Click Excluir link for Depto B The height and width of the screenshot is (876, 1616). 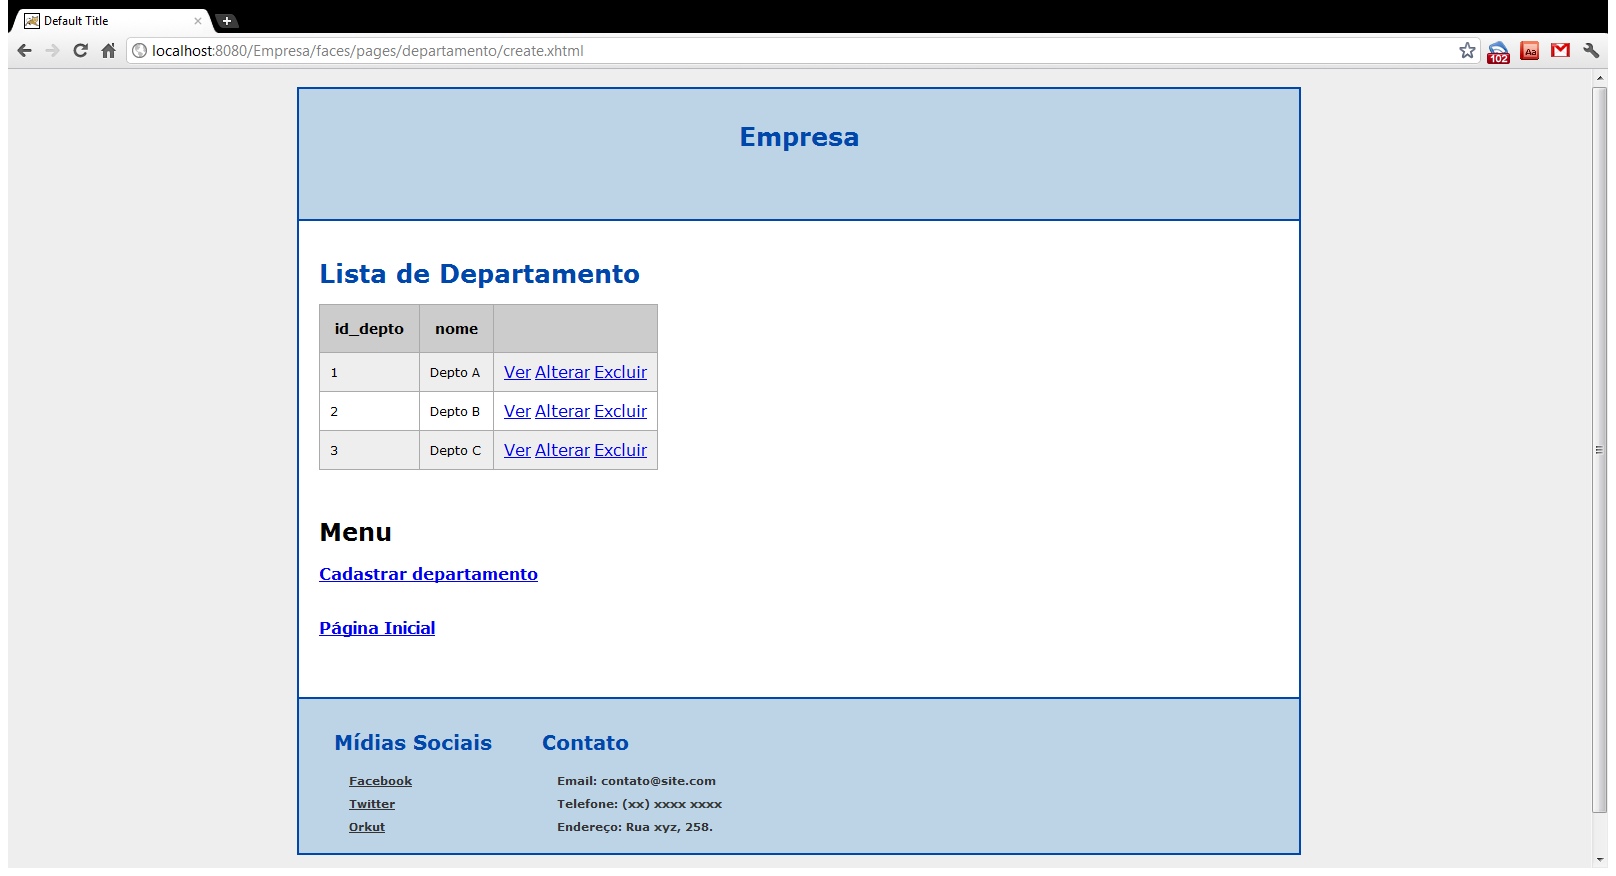click(620, 411)
